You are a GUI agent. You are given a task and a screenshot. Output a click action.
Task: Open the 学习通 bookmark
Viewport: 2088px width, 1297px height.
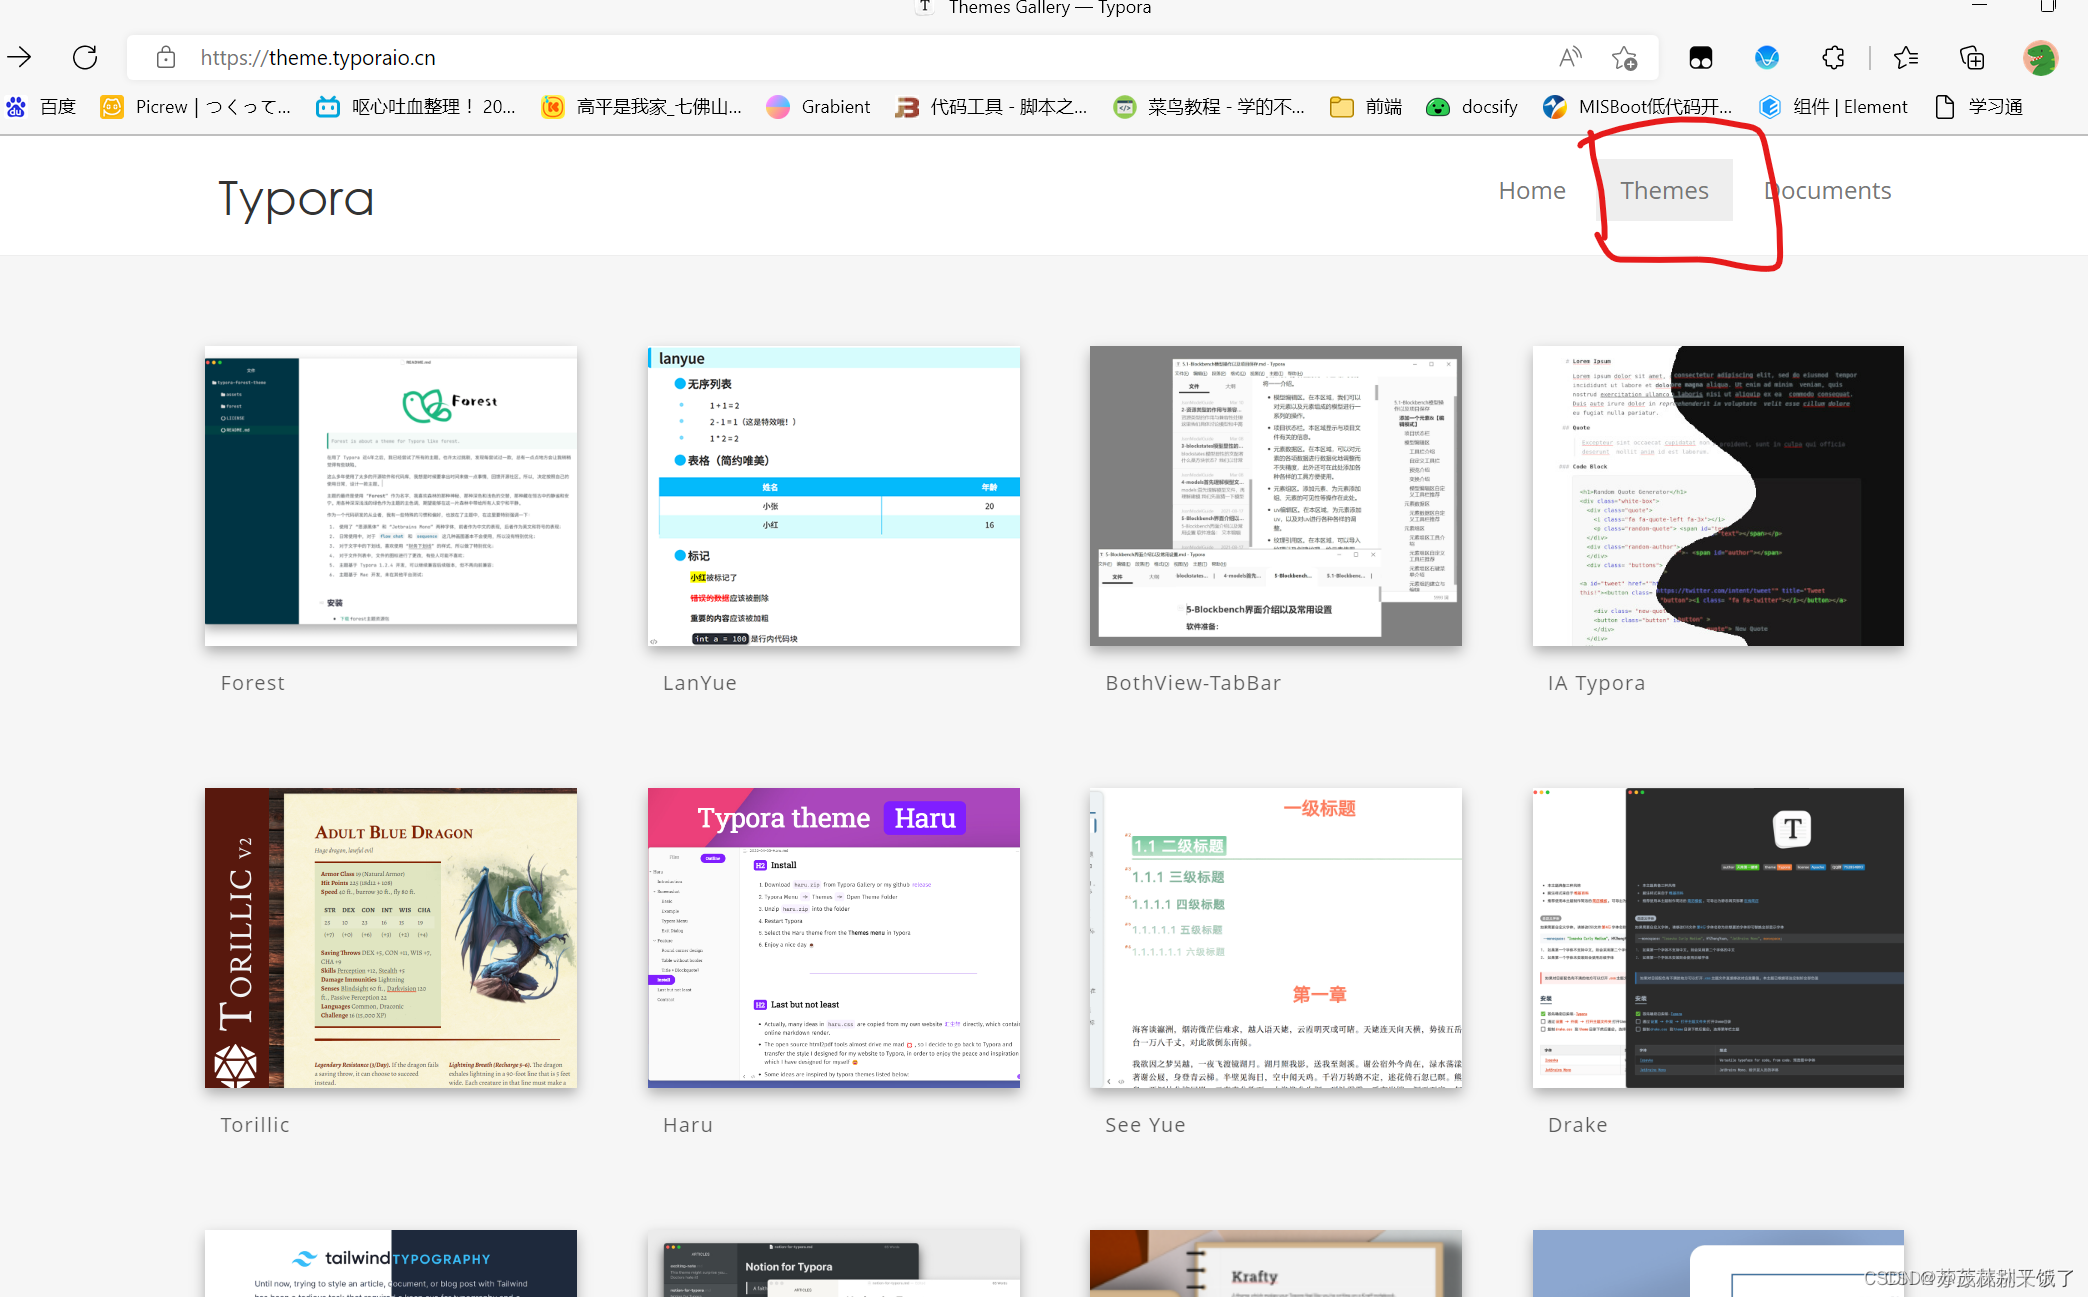click(1979, 106)
